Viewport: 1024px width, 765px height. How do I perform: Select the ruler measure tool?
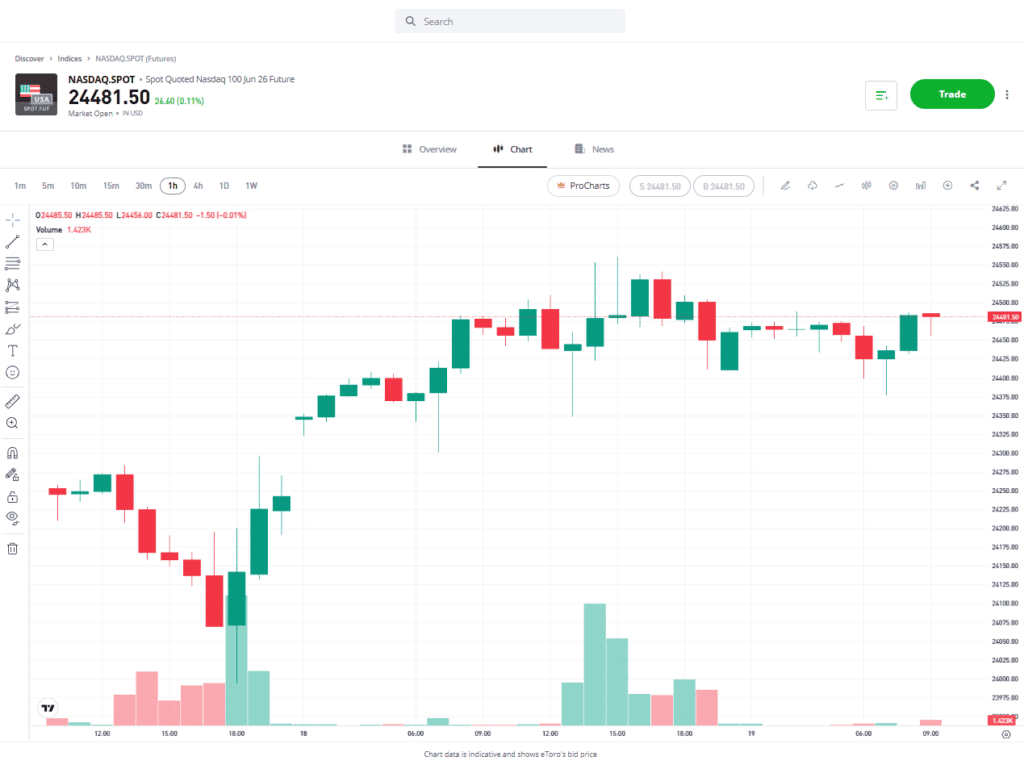[x=13, y=401]
